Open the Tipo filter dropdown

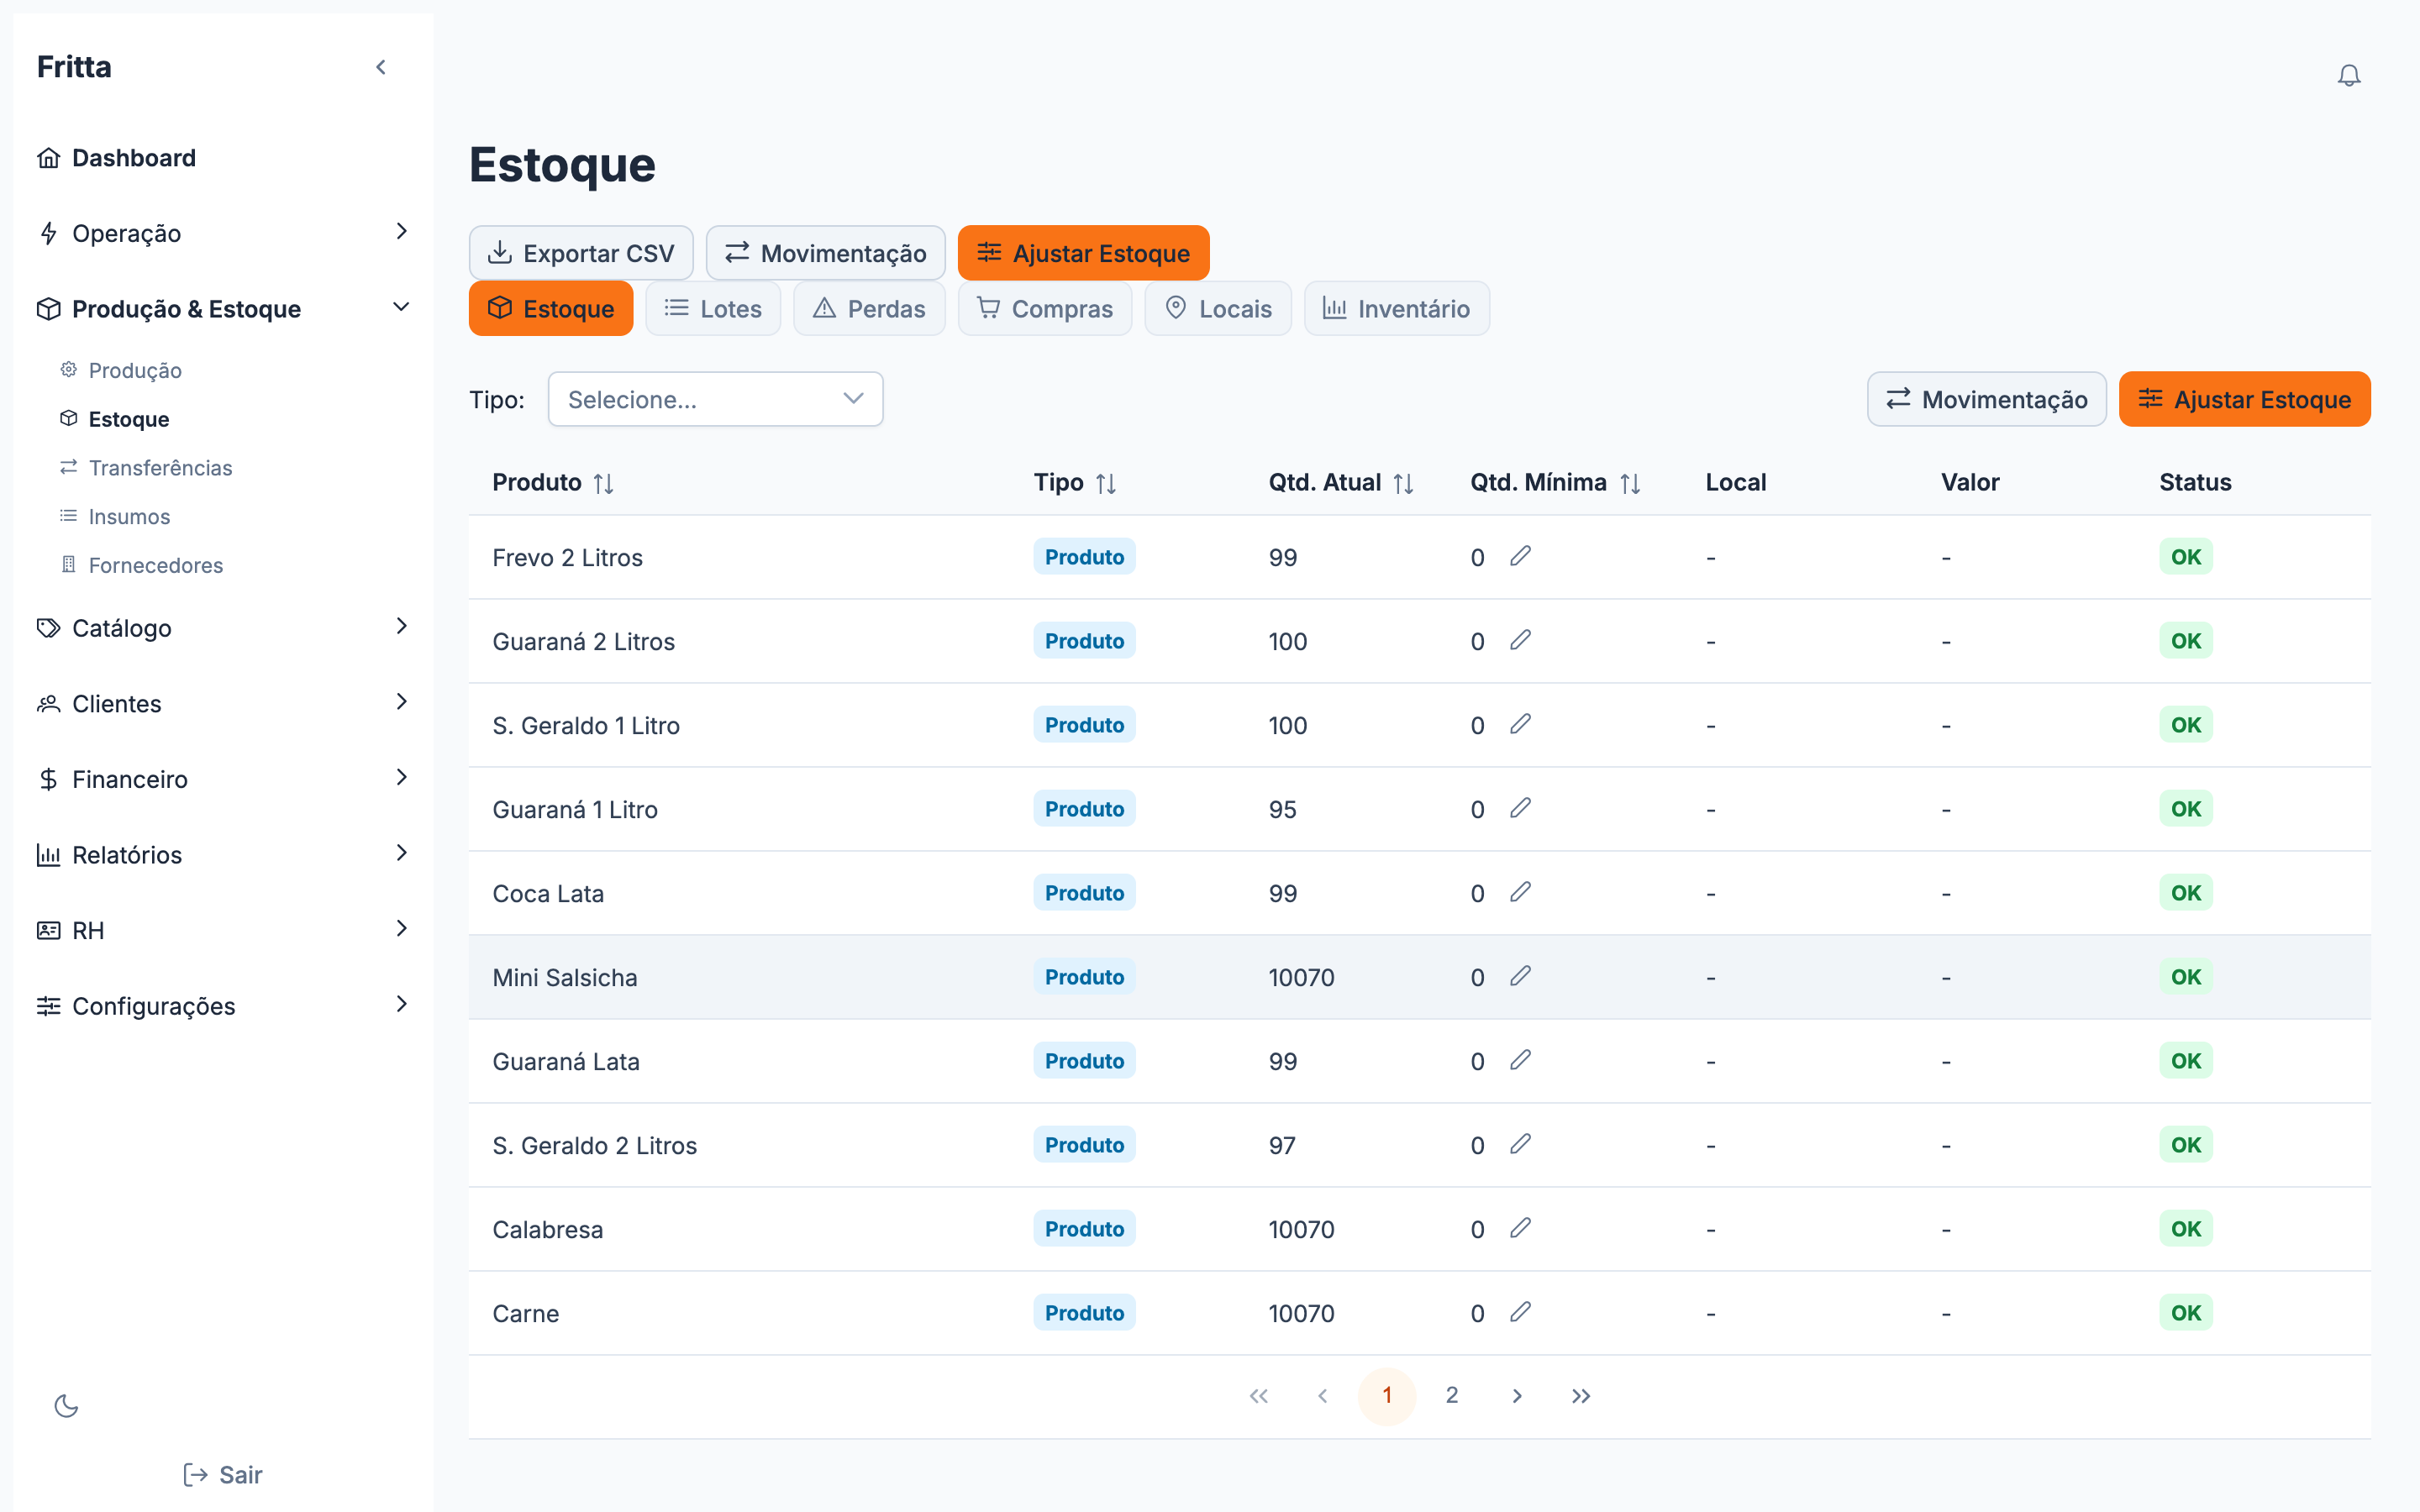[715, 399]
